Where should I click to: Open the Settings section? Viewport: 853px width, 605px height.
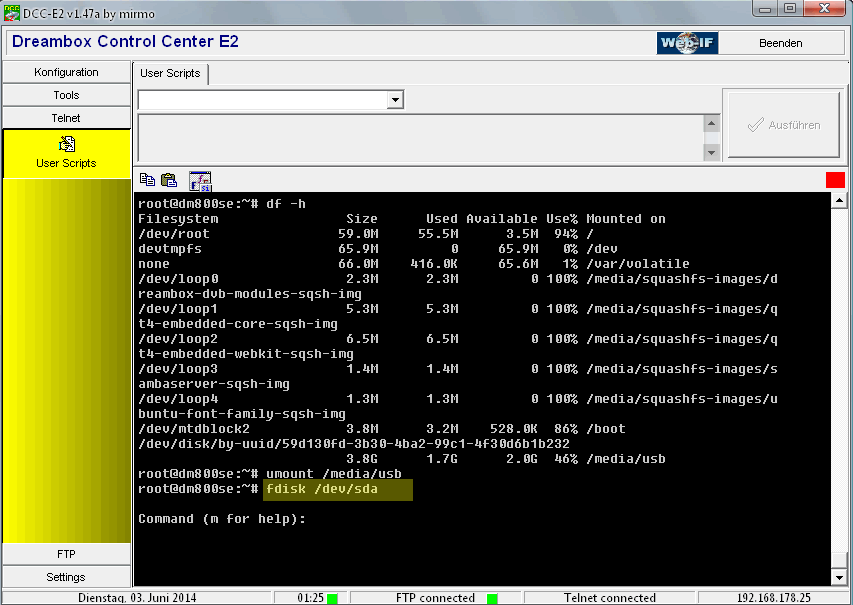(66, 577)
